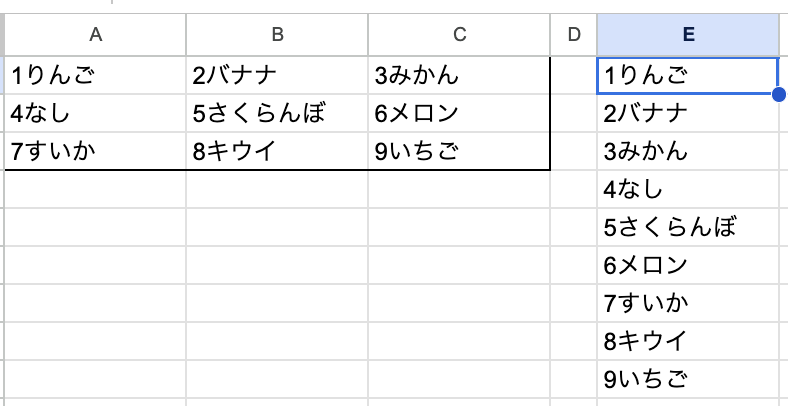788x406 pixels.
Task: Select the narrow column D header
Action: click(x=573, y=35)
